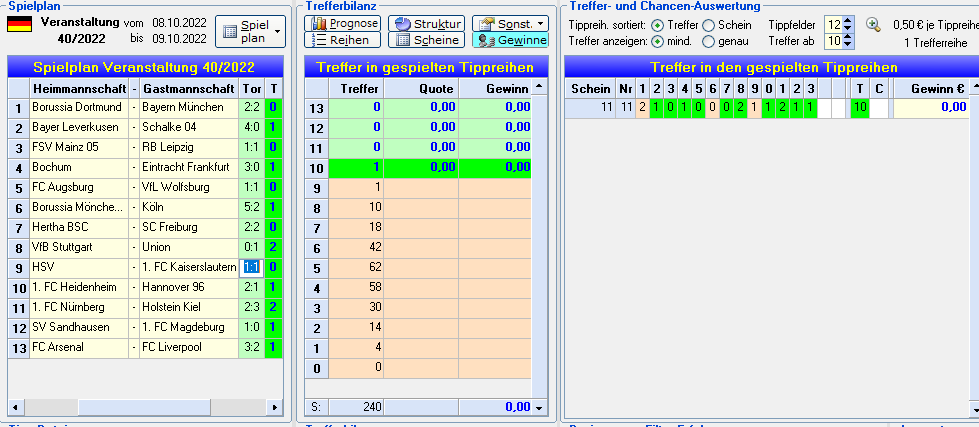The width and height of the screenshot is (979, 427).
Task: Select the Bayer Leverkusen cell
Action: pyautogui.click(x=79, y=127)
